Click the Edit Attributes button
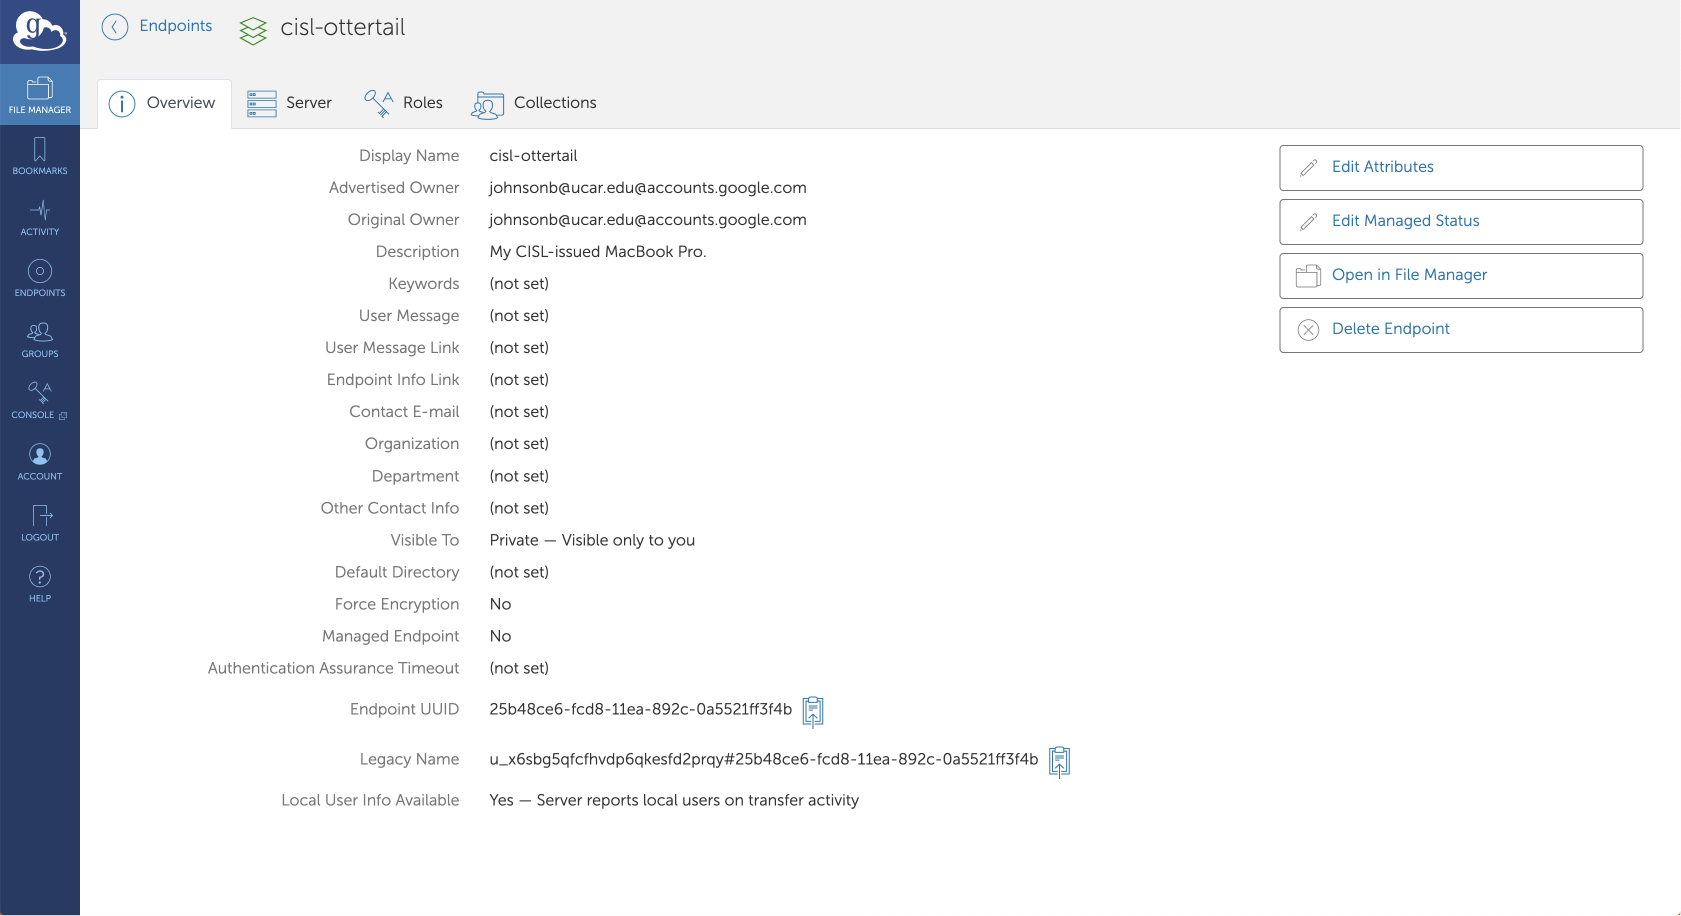 click(1460, 168)
